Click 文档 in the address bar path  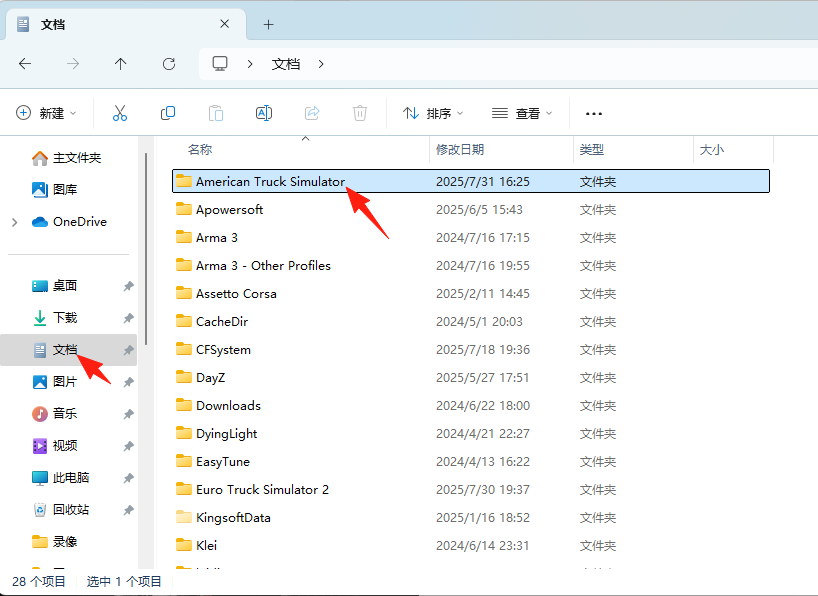286,64
